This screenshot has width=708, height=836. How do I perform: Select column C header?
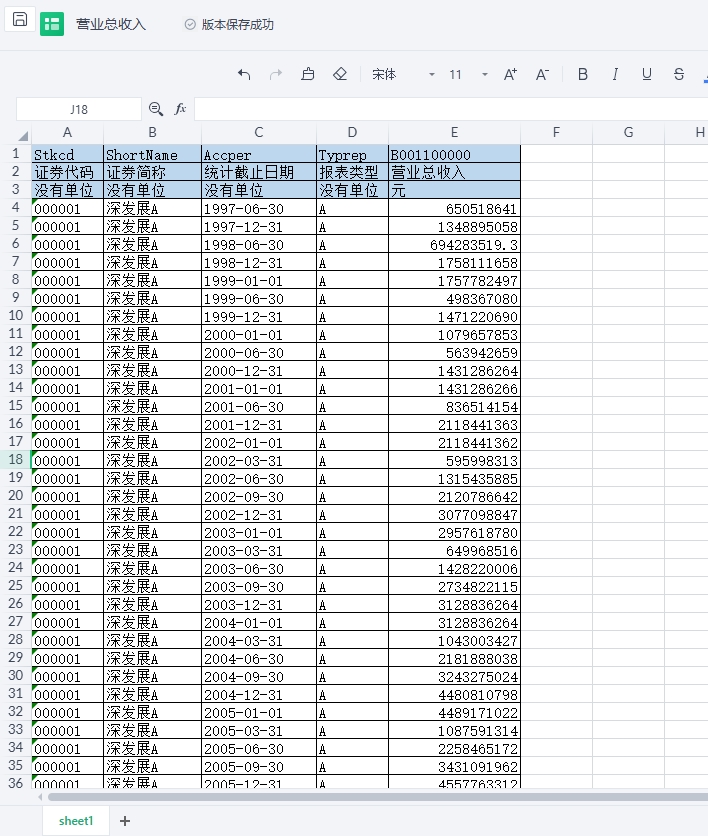(259, 132)
